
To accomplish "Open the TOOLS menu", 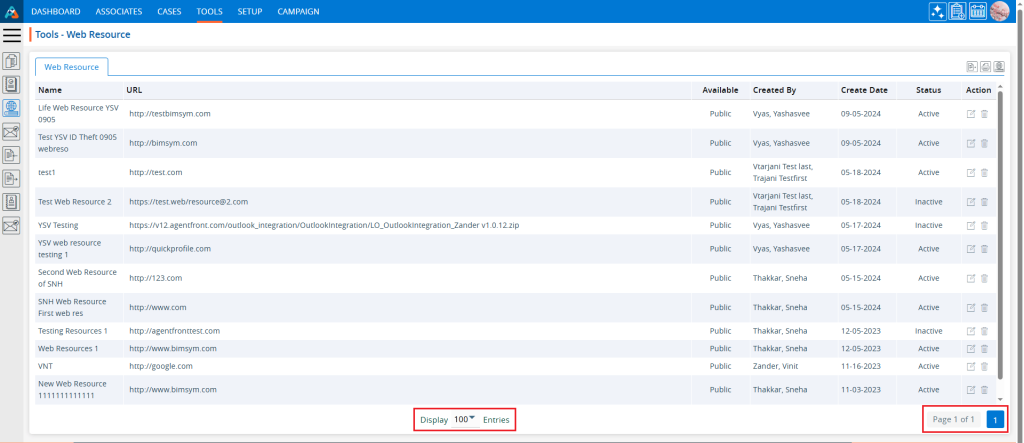I will [x=210, y=11].
